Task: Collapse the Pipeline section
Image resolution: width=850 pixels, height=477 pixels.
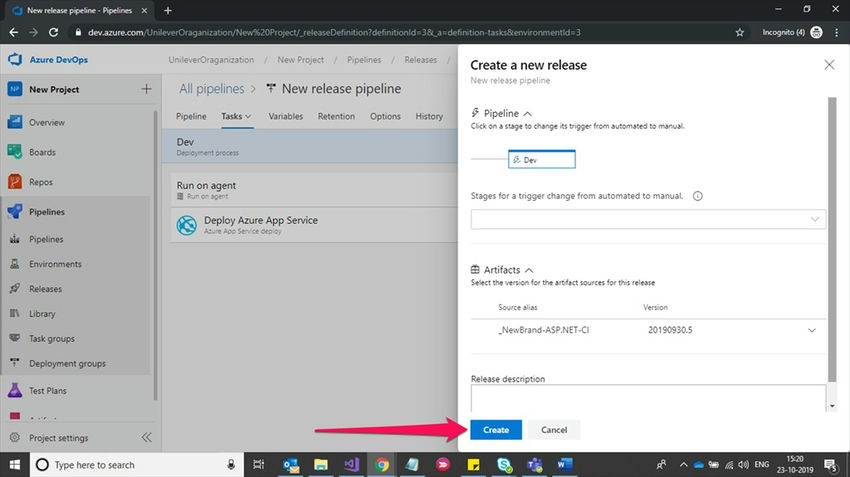Action: click(x=527, y=113)
